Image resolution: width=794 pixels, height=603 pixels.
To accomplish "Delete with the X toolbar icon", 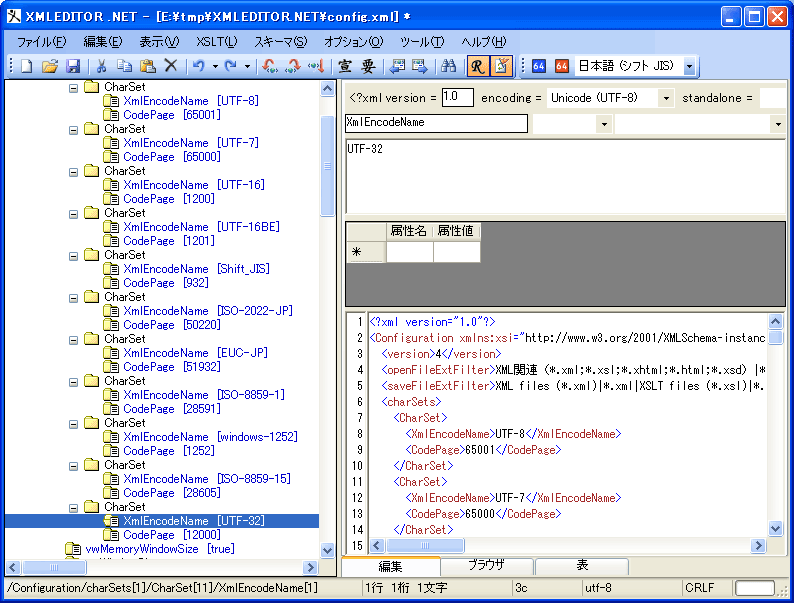I will point(171,66).
